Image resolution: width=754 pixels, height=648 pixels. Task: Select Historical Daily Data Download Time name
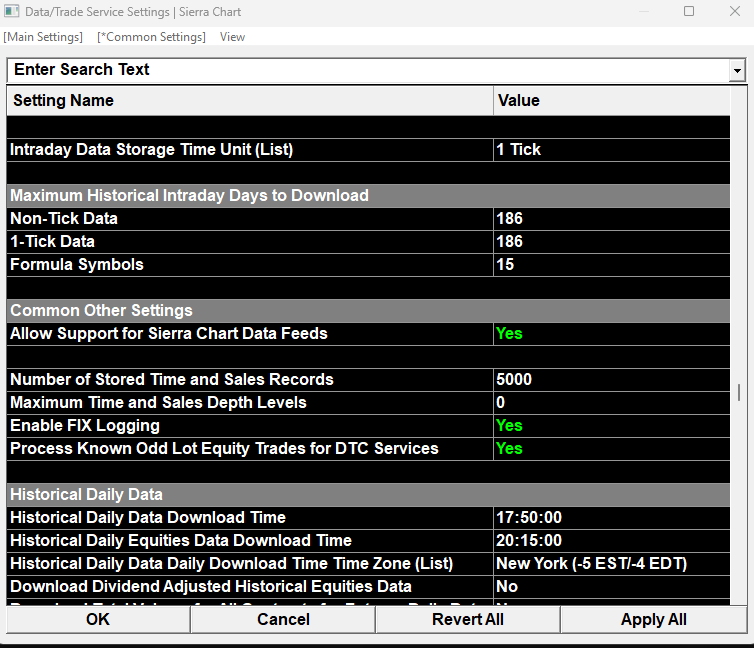[x=250, y=518]
